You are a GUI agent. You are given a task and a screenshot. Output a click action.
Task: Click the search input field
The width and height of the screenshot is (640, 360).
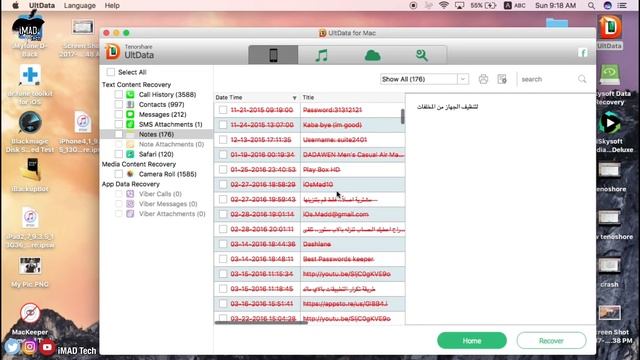coord(547,79)
